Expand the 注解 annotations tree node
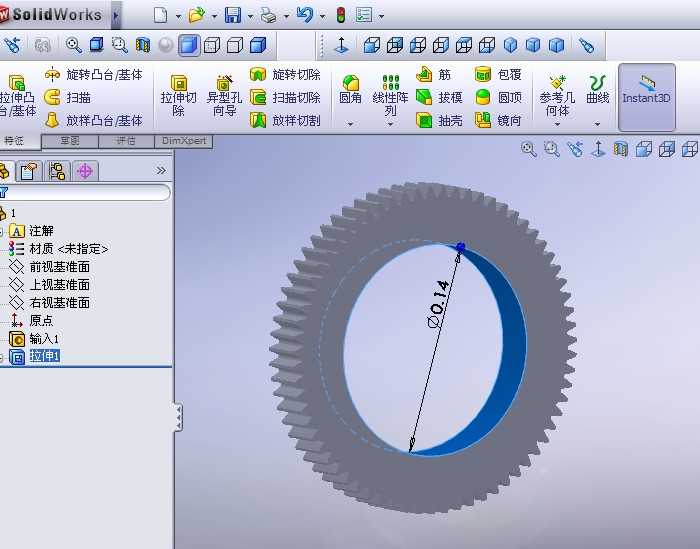 pyautogui.click(x=3, y=231)
